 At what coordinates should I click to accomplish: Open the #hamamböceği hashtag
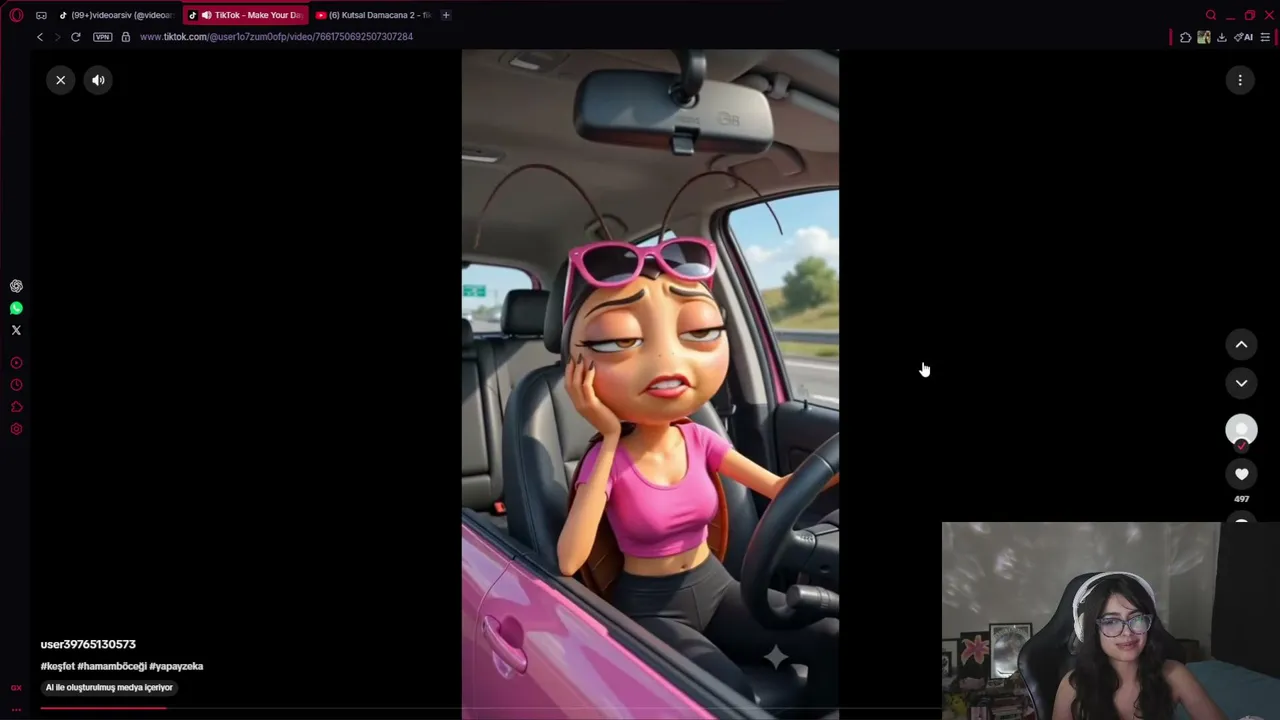(112, 666)
